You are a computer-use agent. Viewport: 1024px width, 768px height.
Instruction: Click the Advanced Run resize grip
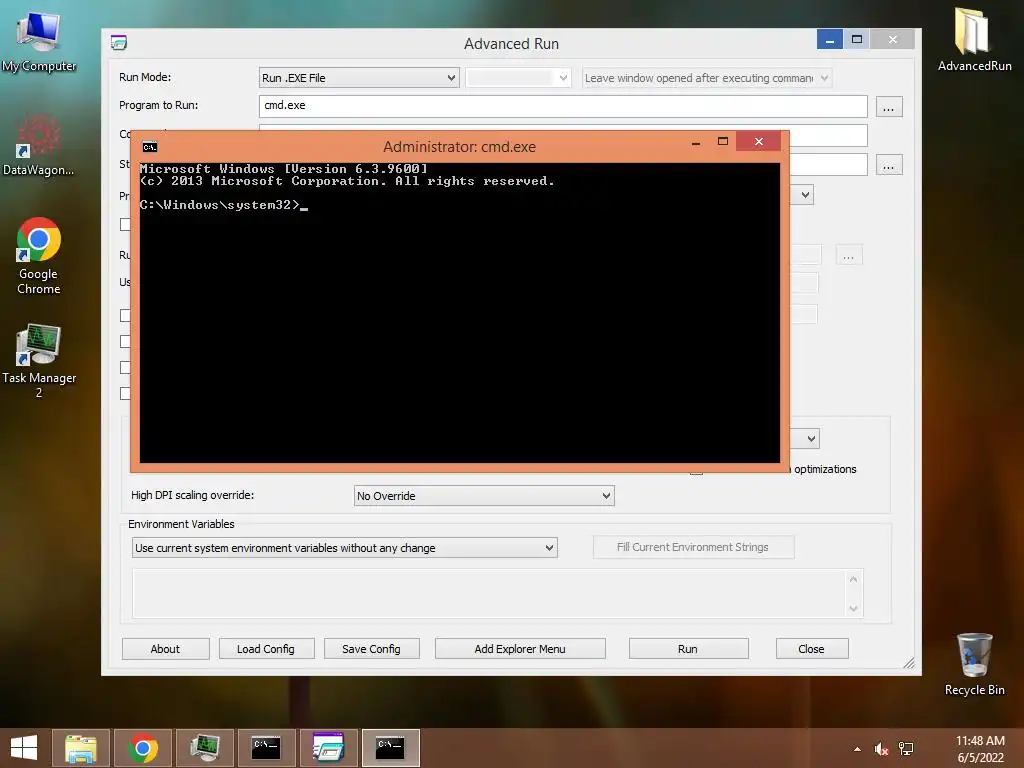click(909, 663)
